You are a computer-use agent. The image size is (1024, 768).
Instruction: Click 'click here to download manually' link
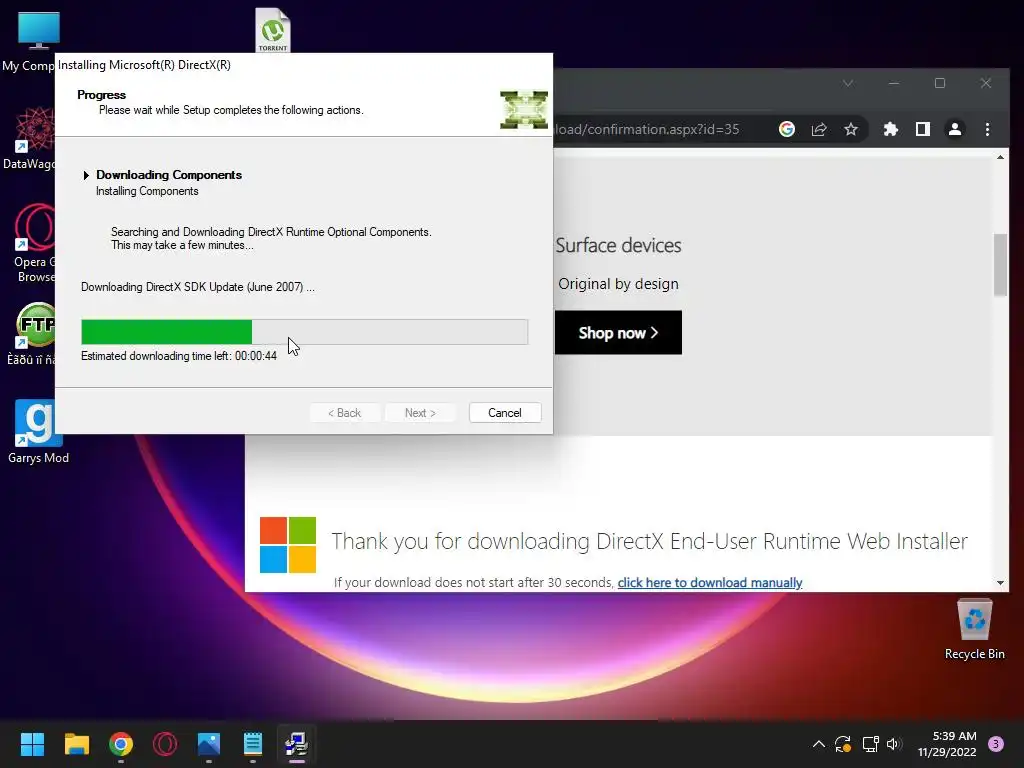(x=710, y=583)
